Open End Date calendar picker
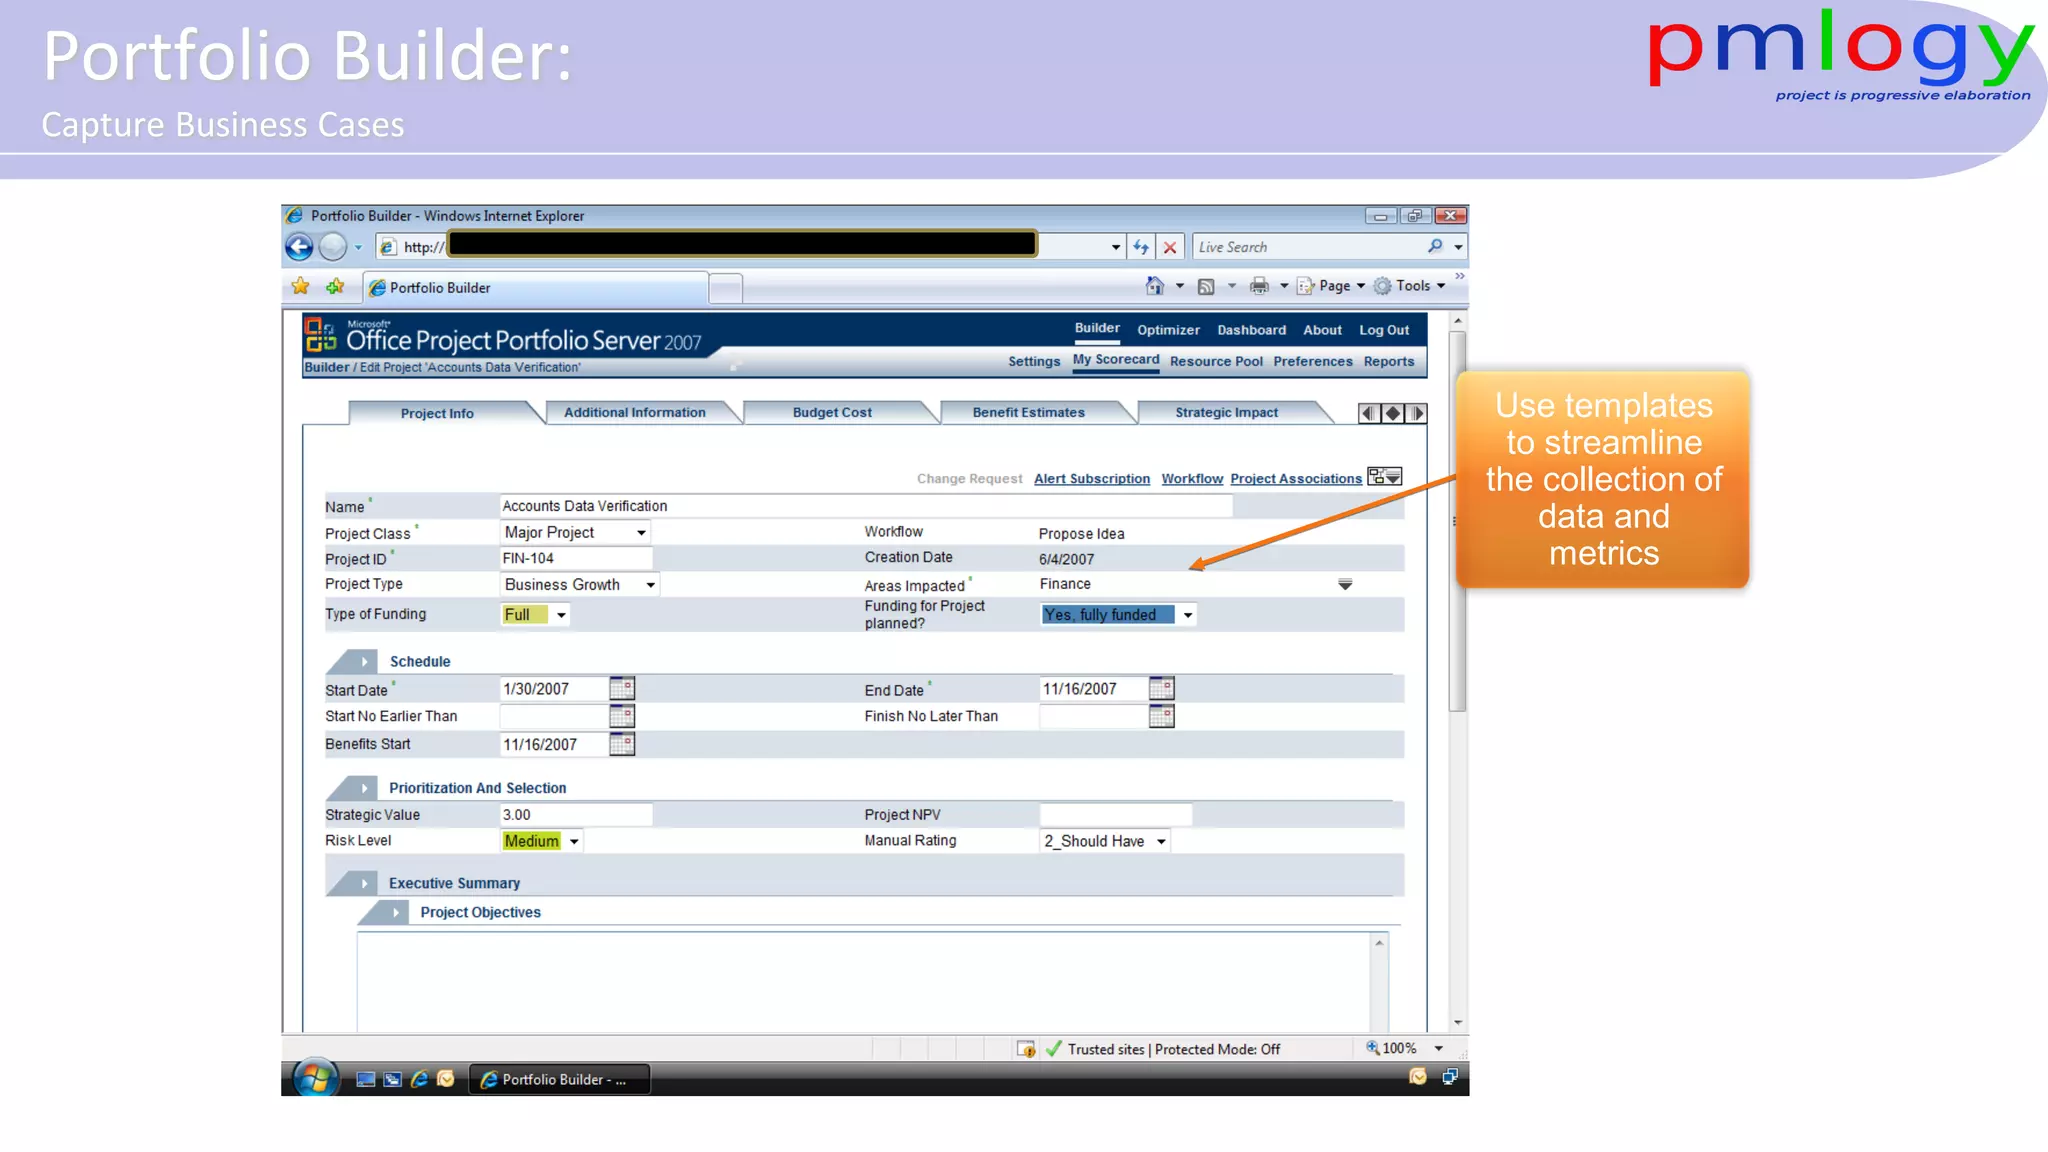The width and height of the screenshot is (2048, 1152). (1161, 689)
